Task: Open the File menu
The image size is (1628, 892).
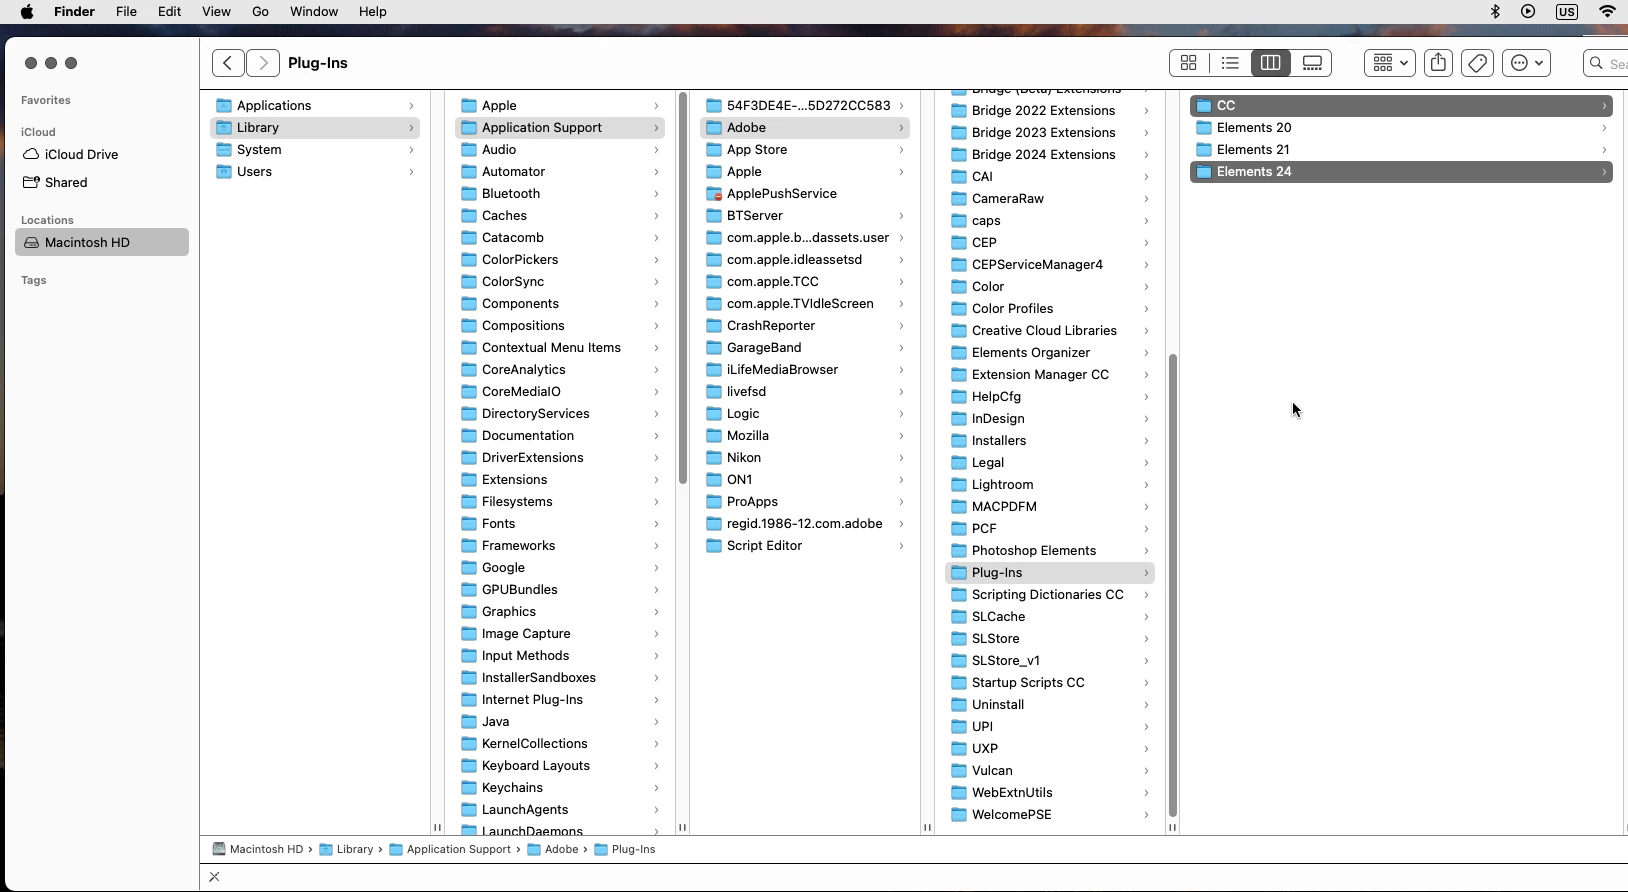Action: coord(126,12)
